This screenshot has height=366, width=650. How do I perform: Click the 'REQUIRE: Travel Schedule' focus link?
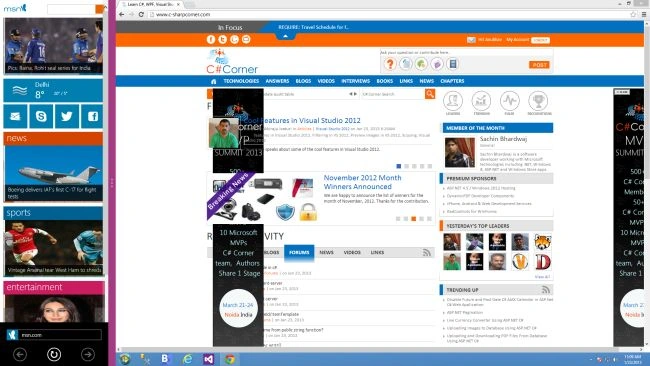313,27
